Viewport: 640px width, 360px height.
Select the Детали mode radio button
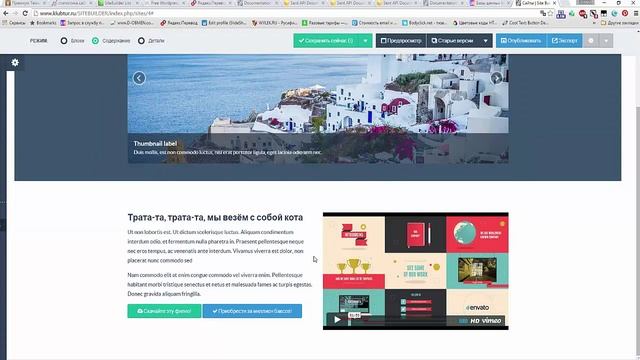point(141,41)
